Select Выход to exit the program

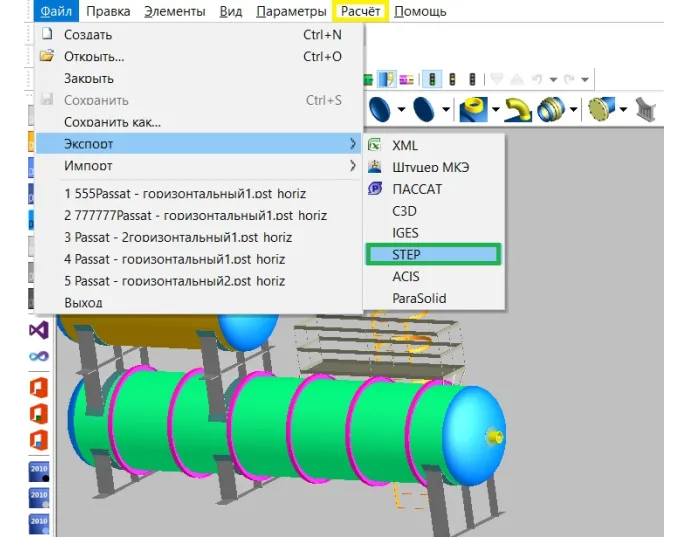pos(83,302)
